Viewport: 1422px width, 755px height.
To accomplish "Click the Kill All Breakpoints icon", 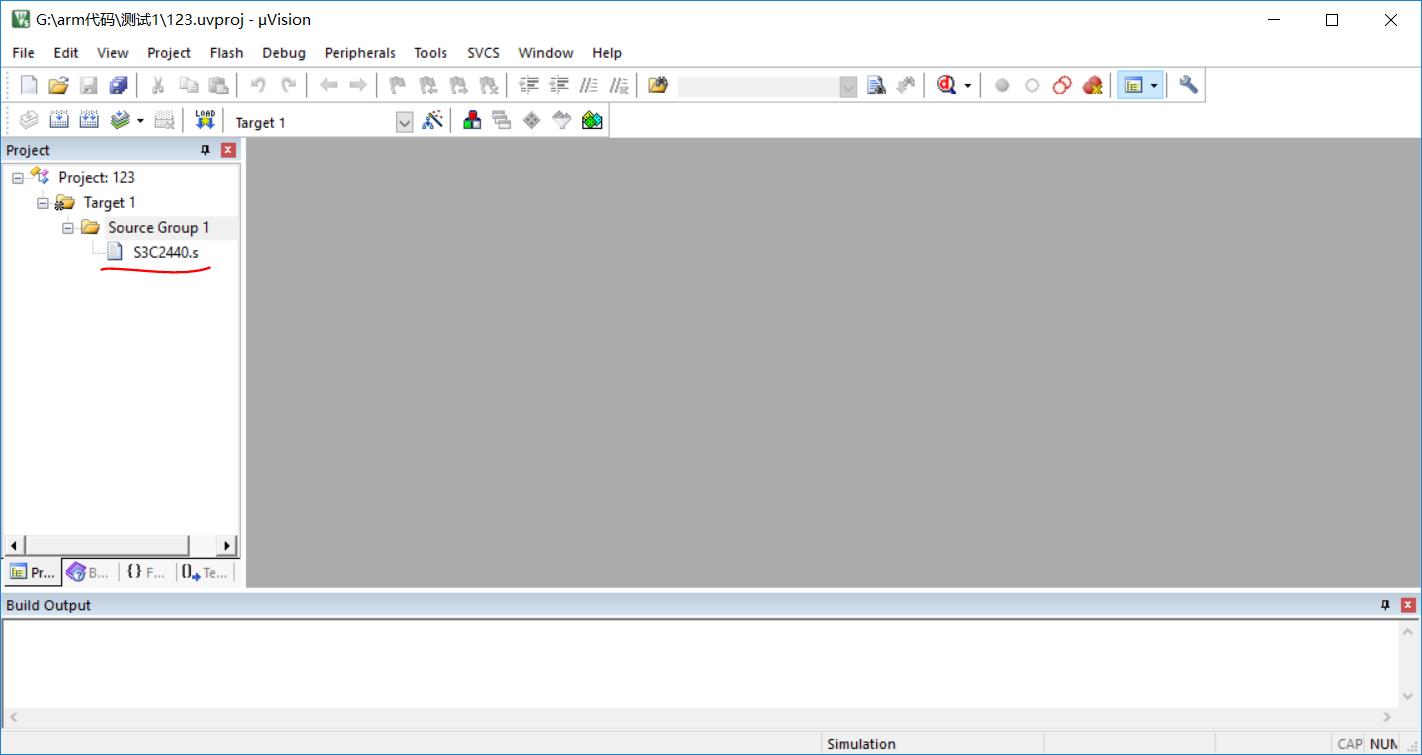I will pyautogui.click(x=1092, y=86).
